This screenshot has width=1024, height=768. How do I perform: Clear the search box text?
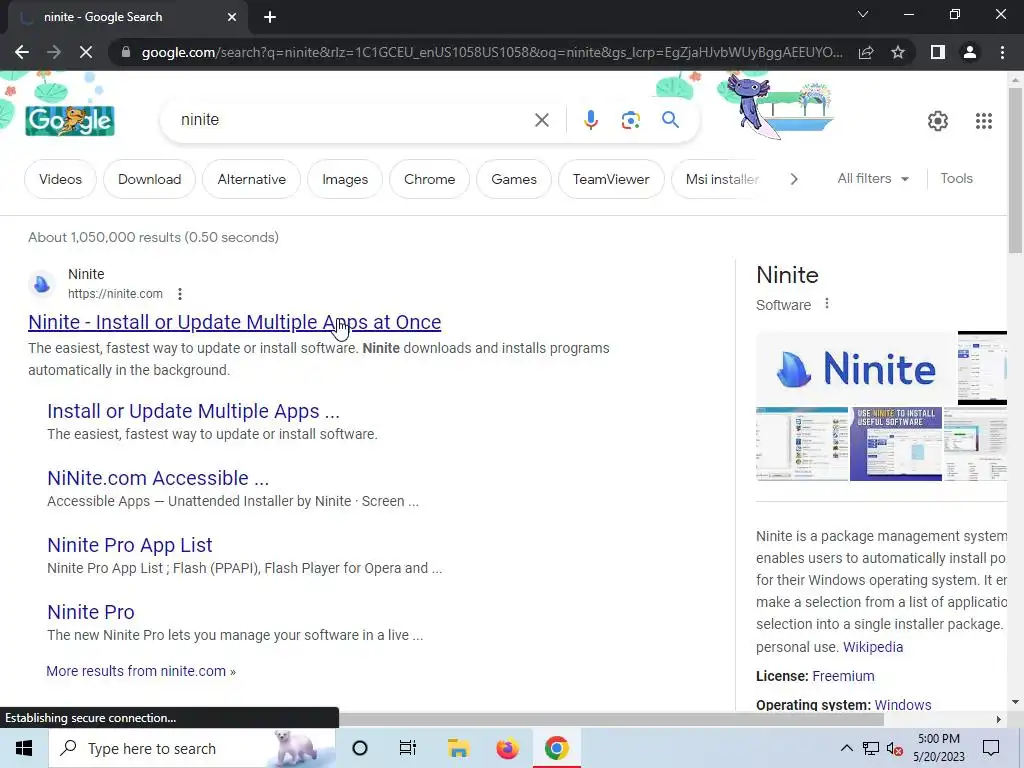541,120
